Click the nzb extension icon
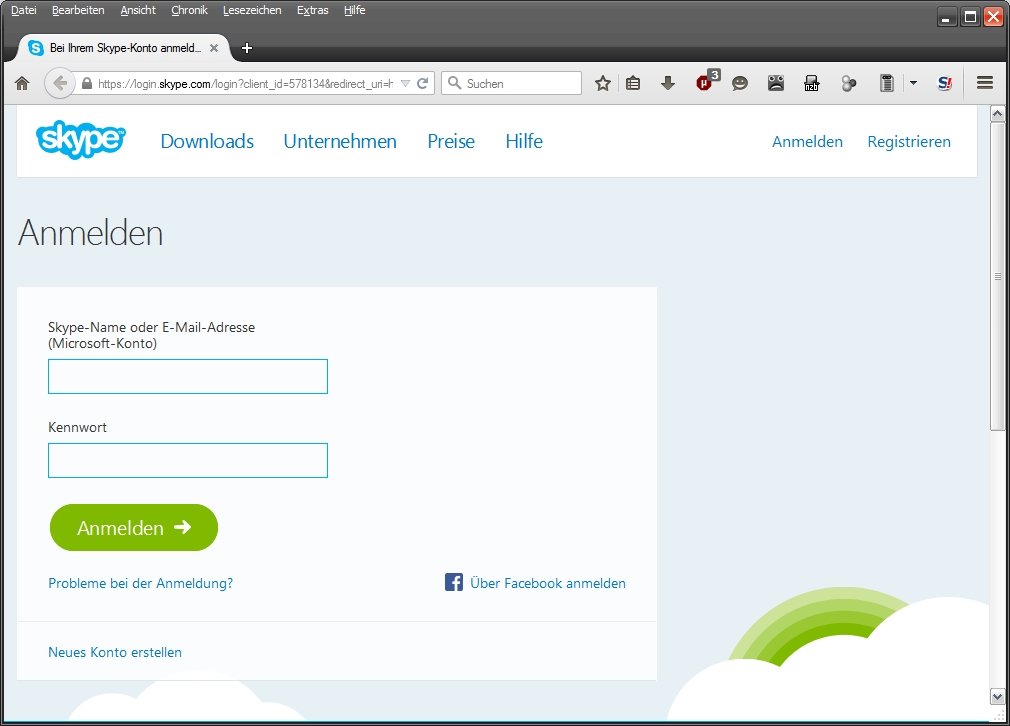1010x726 pixels. click(812, 83)
